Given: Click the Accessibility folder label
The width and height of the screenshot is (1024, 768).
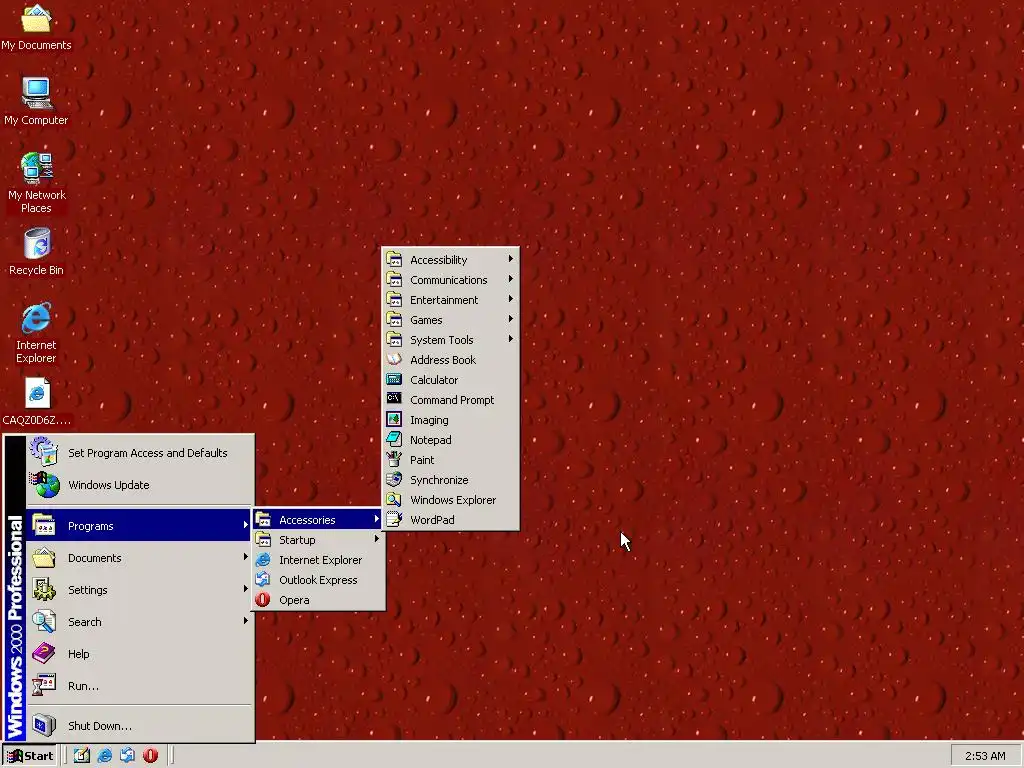Looking at the screenshot, I should point(438,260).
